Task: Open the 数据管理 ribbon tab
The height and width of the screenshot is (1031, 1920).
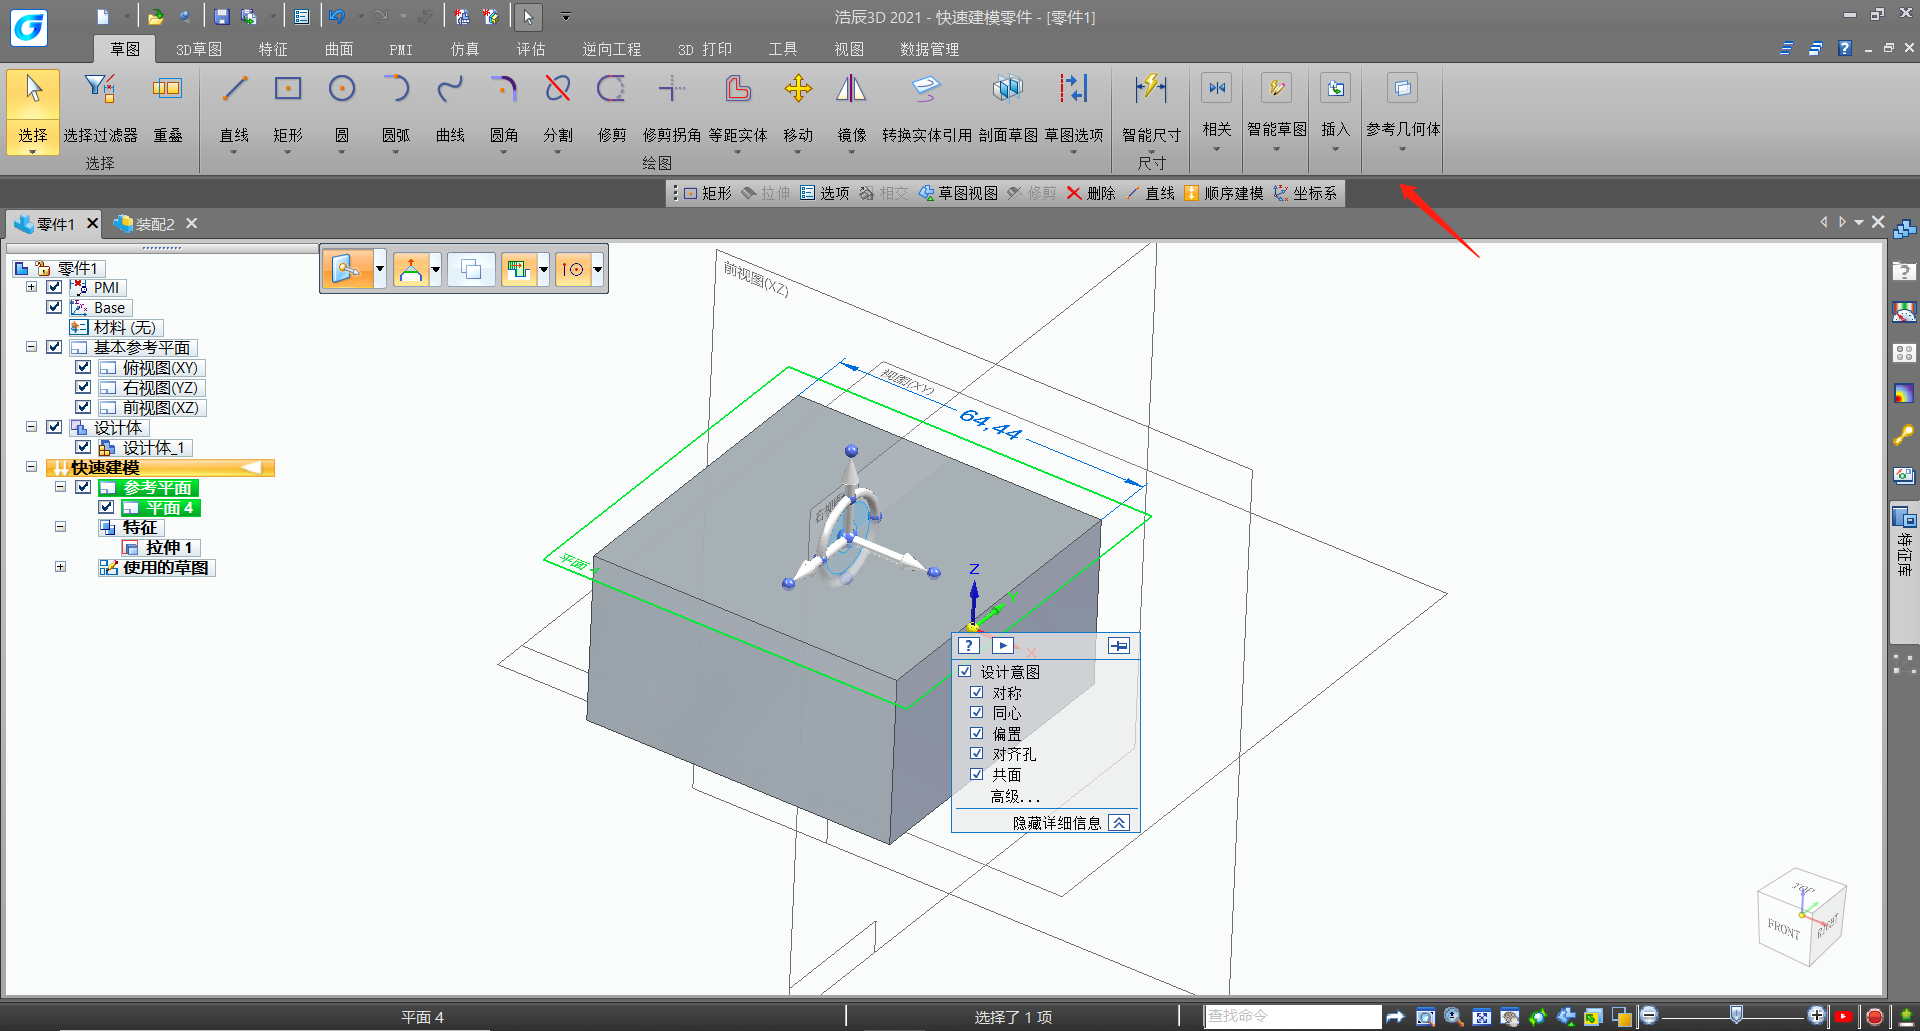Action: pyautogui.click(x=929, y=49)
